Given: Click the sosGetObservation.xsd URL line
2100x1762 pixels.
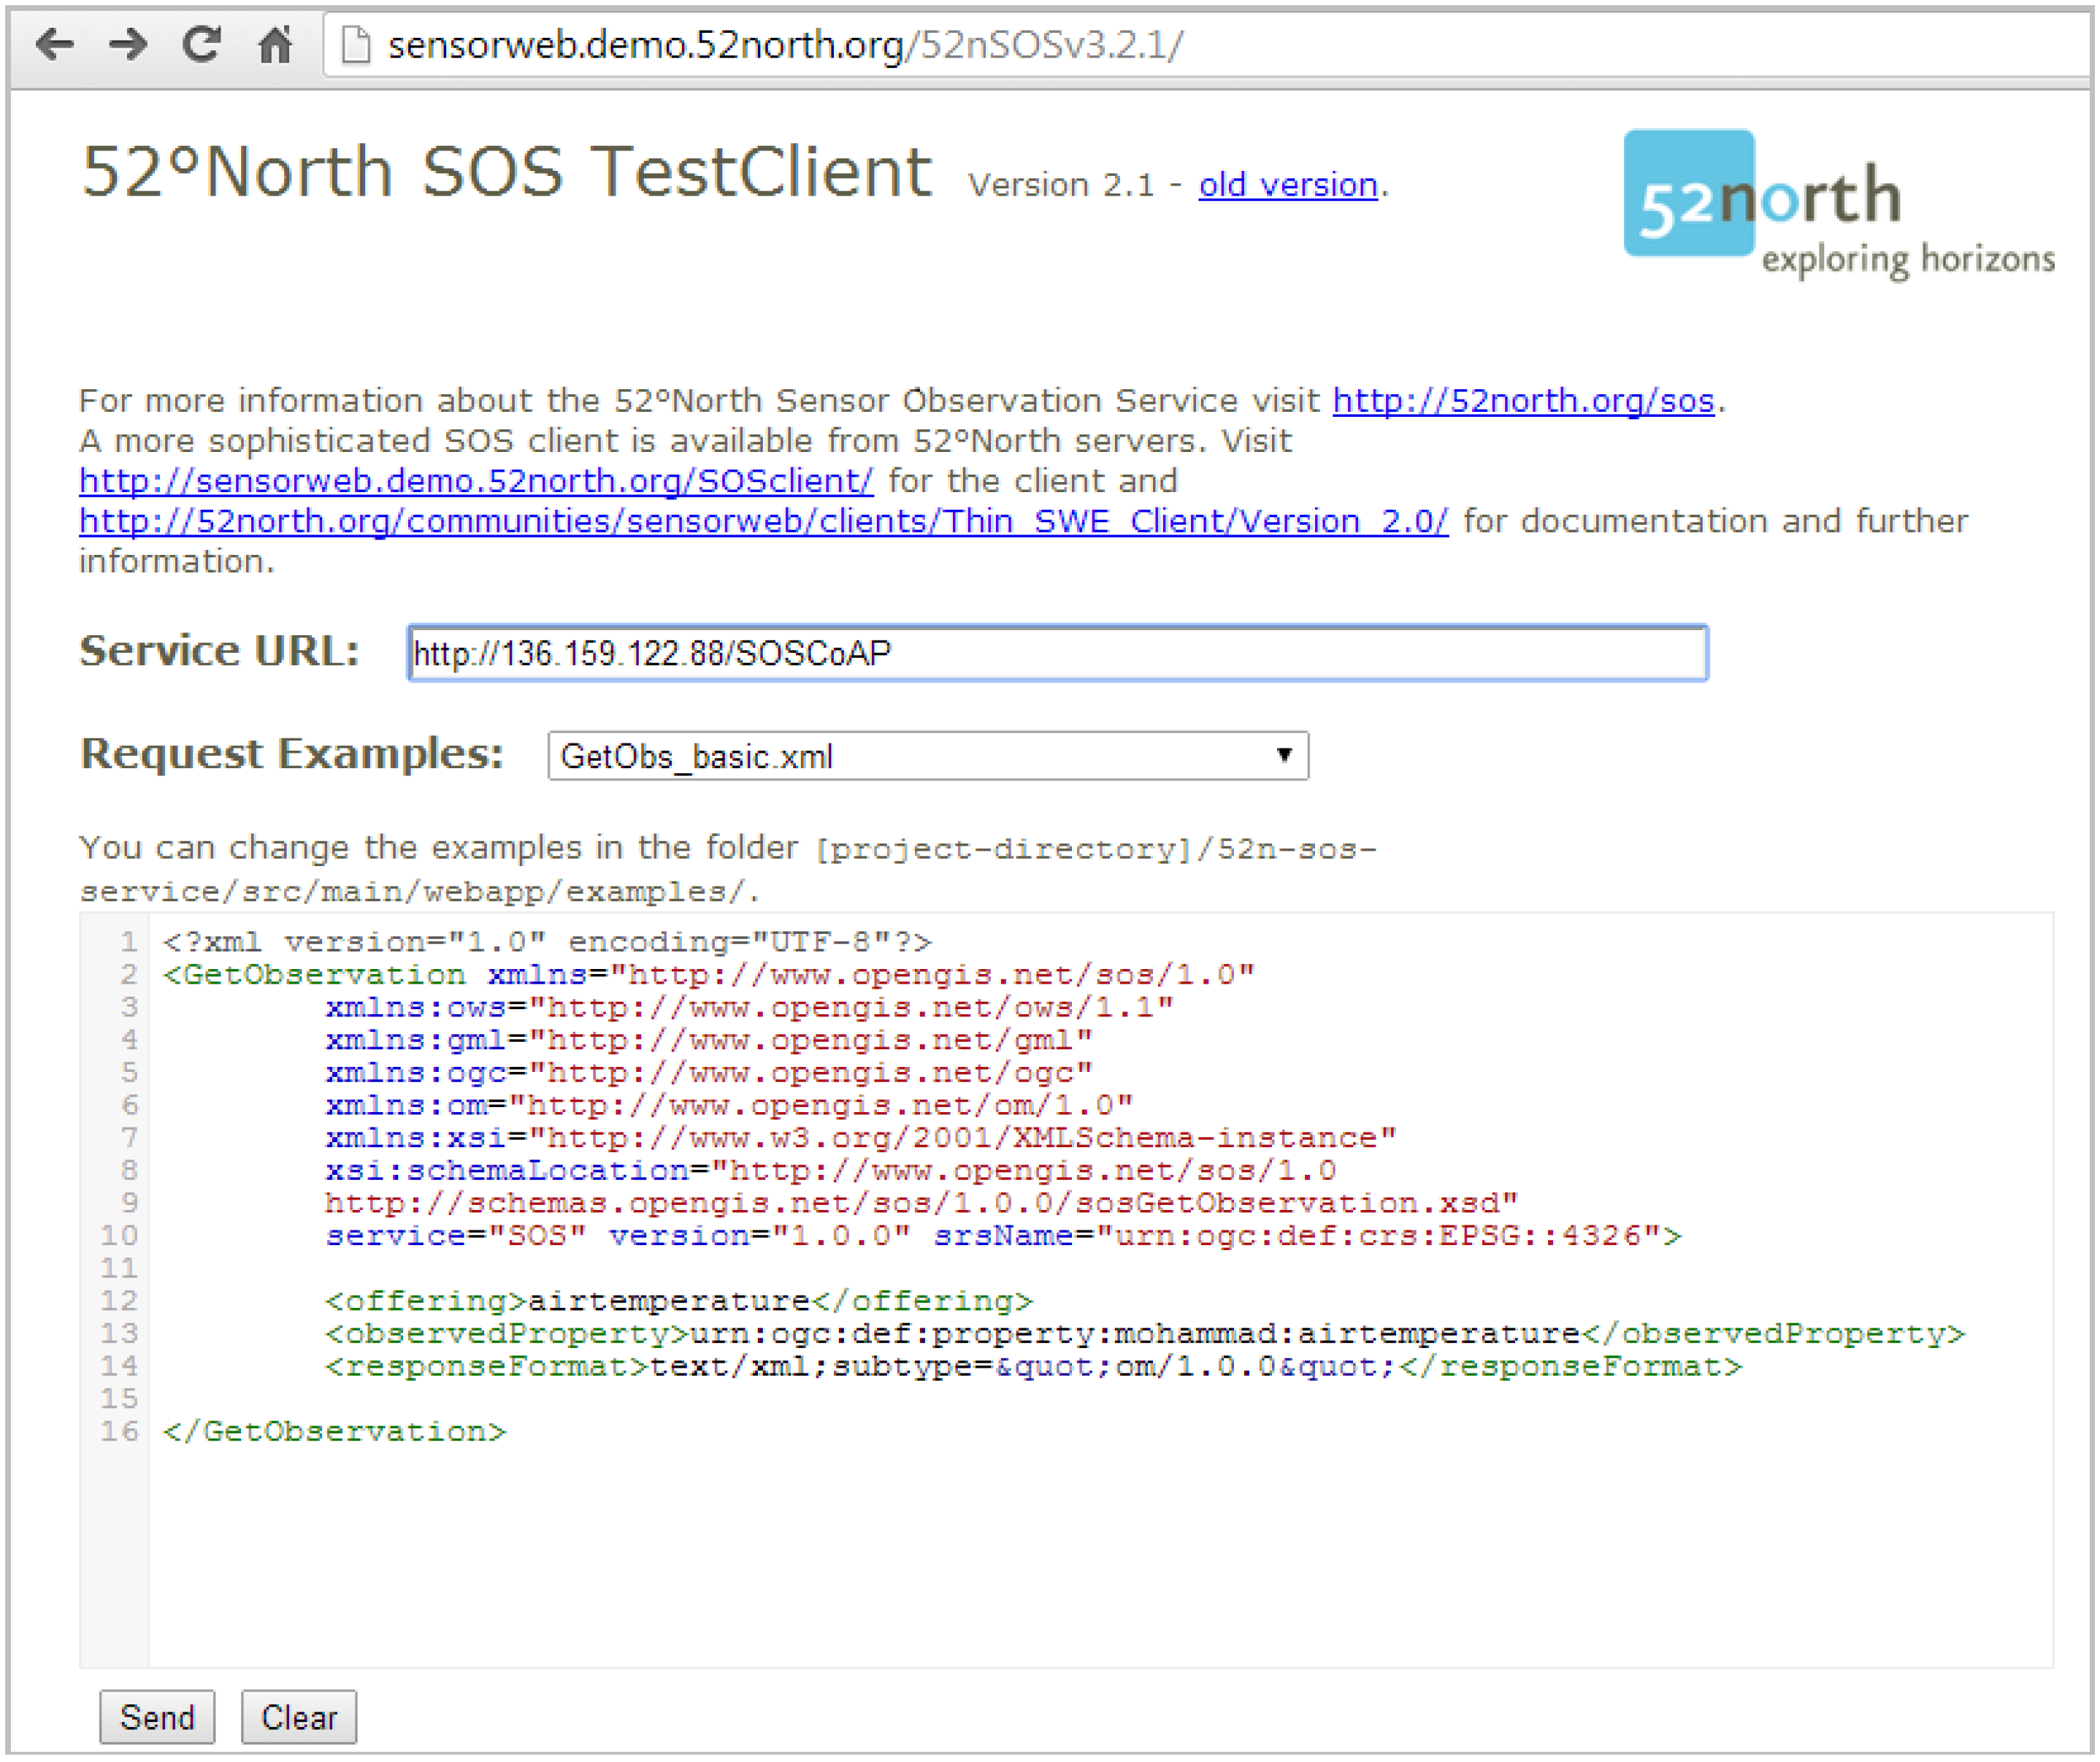Looking at the screenshot, I should click(922, 1203).
